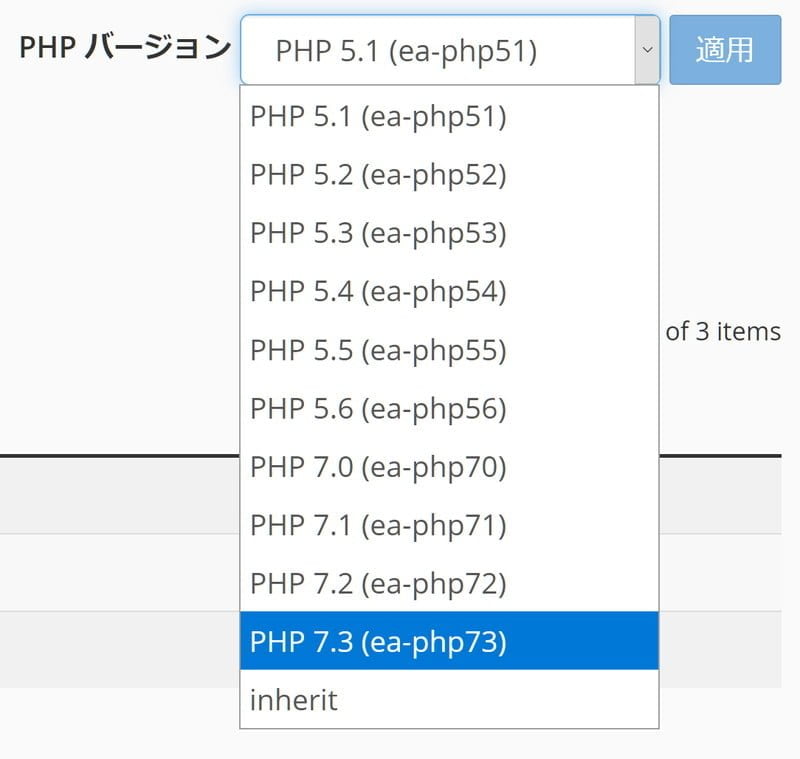Click the PHP バージョン label
The image size is (800, 759).
tap(125, 47)
